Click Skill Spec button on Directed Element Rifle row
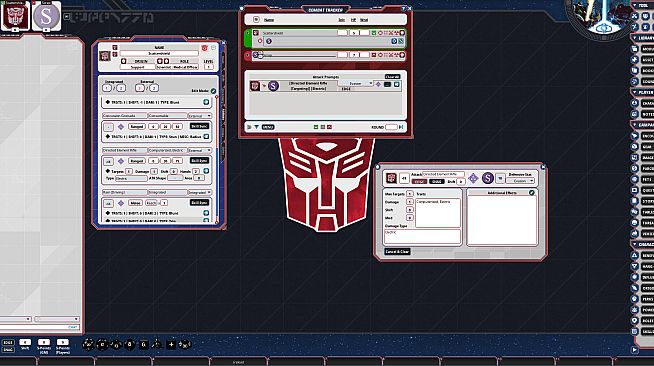The width and height of the screenshot is (654, 366). 199,160
